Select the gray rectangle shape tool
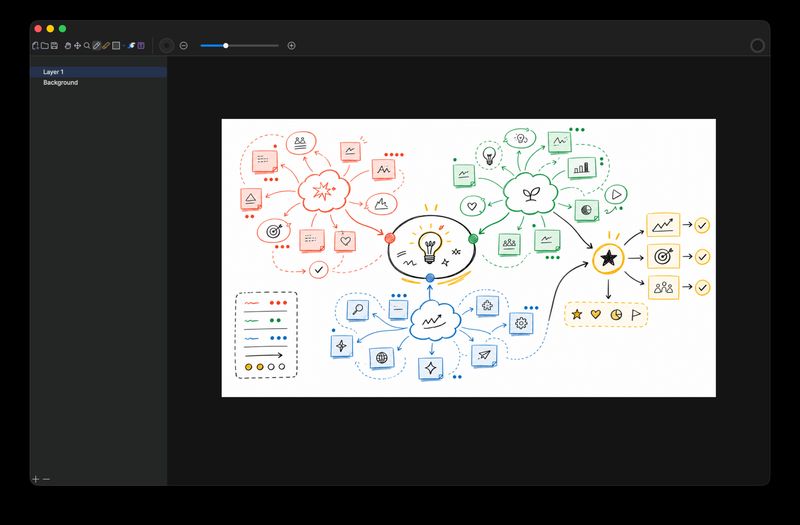The width and height of the screenshot is (800, 525). click(x=116, y=45)
